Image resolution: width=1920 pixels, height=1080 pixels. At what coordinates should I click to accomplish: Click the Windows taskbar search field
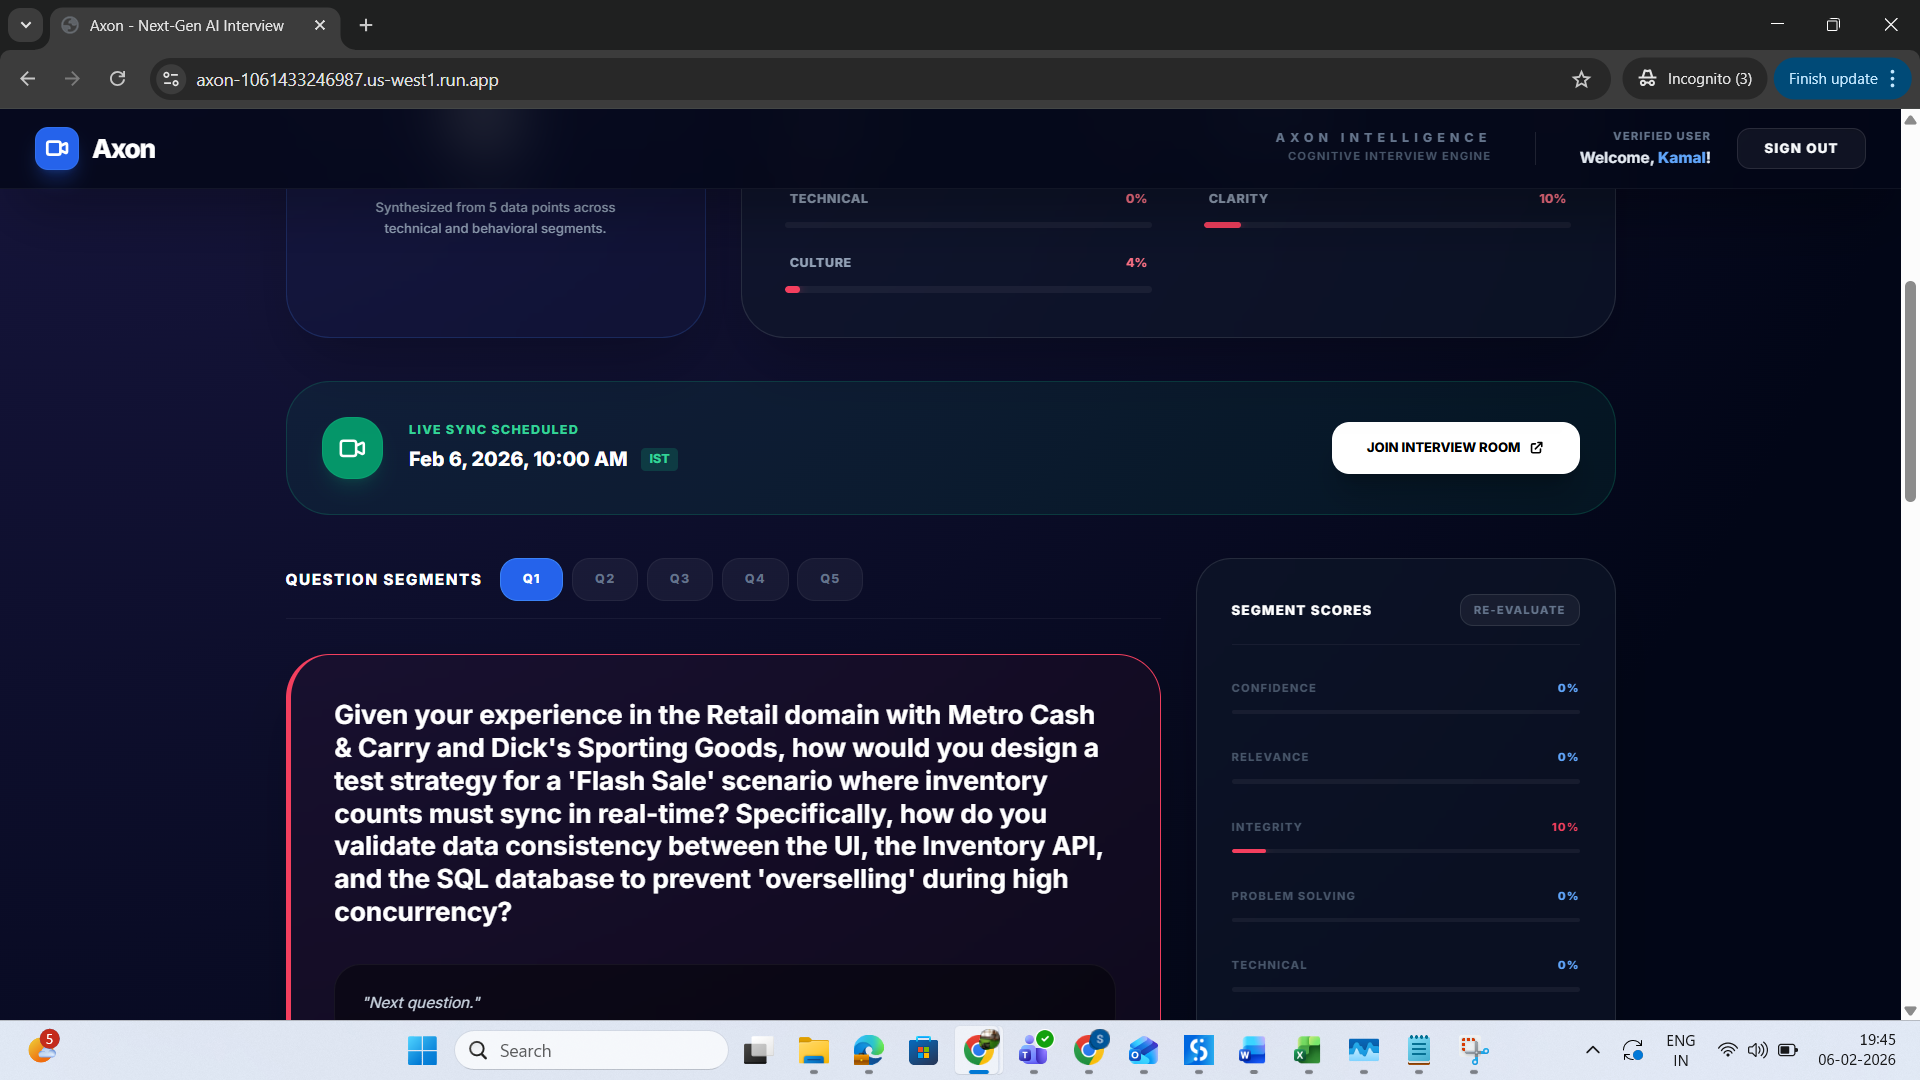click(592, 1050)
